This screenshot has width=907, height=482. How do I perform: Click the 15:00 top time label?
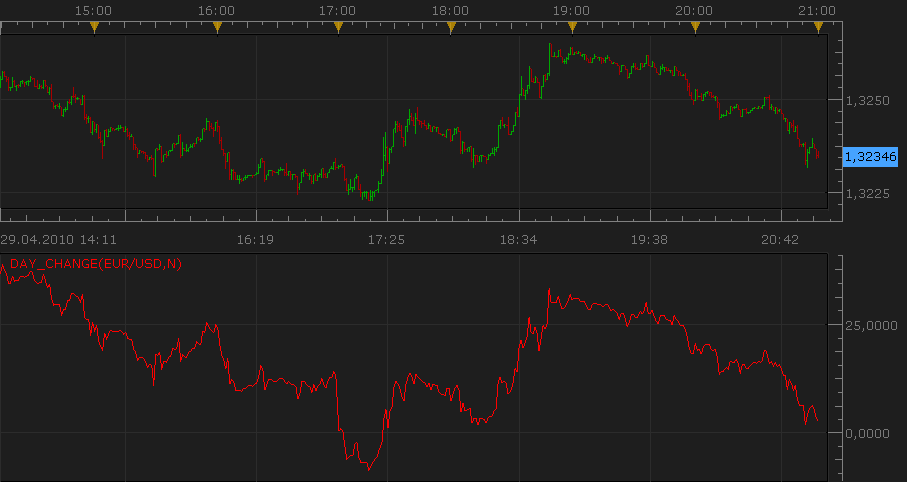point(93,10)
